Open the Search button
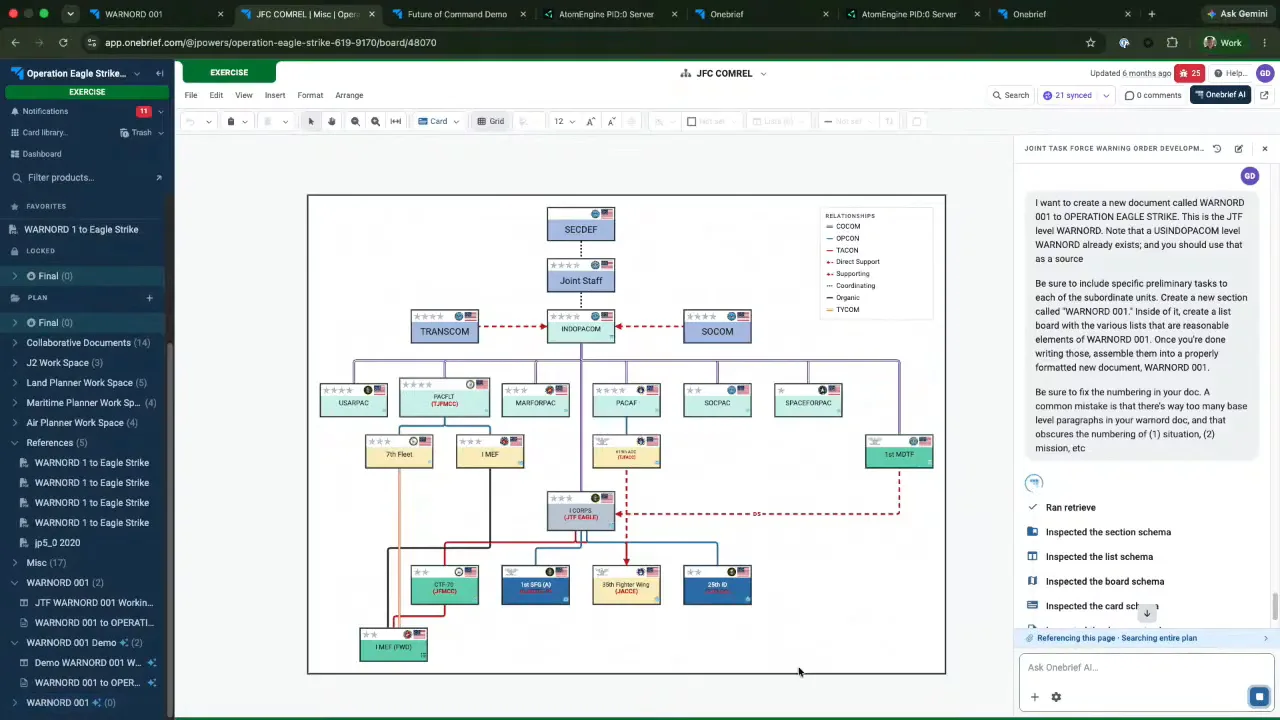The image size is (1280, 720). tap(1011, 95)
